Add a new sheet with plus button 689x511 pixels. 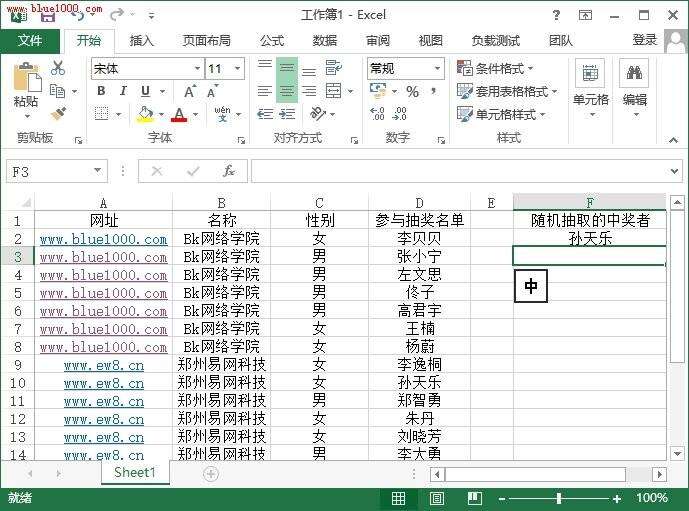tap(211, 474)
